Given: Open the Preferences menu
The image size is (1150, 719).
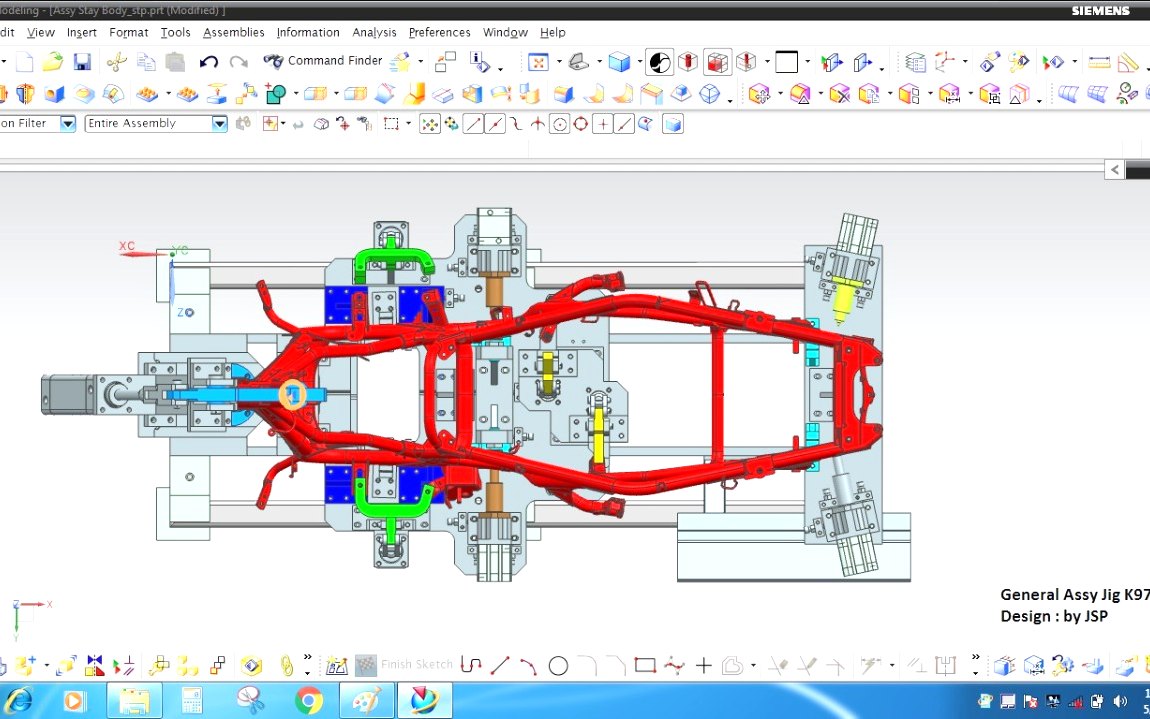Looking at the screenshot, I should pyautogui.click(x=439, y=32).
